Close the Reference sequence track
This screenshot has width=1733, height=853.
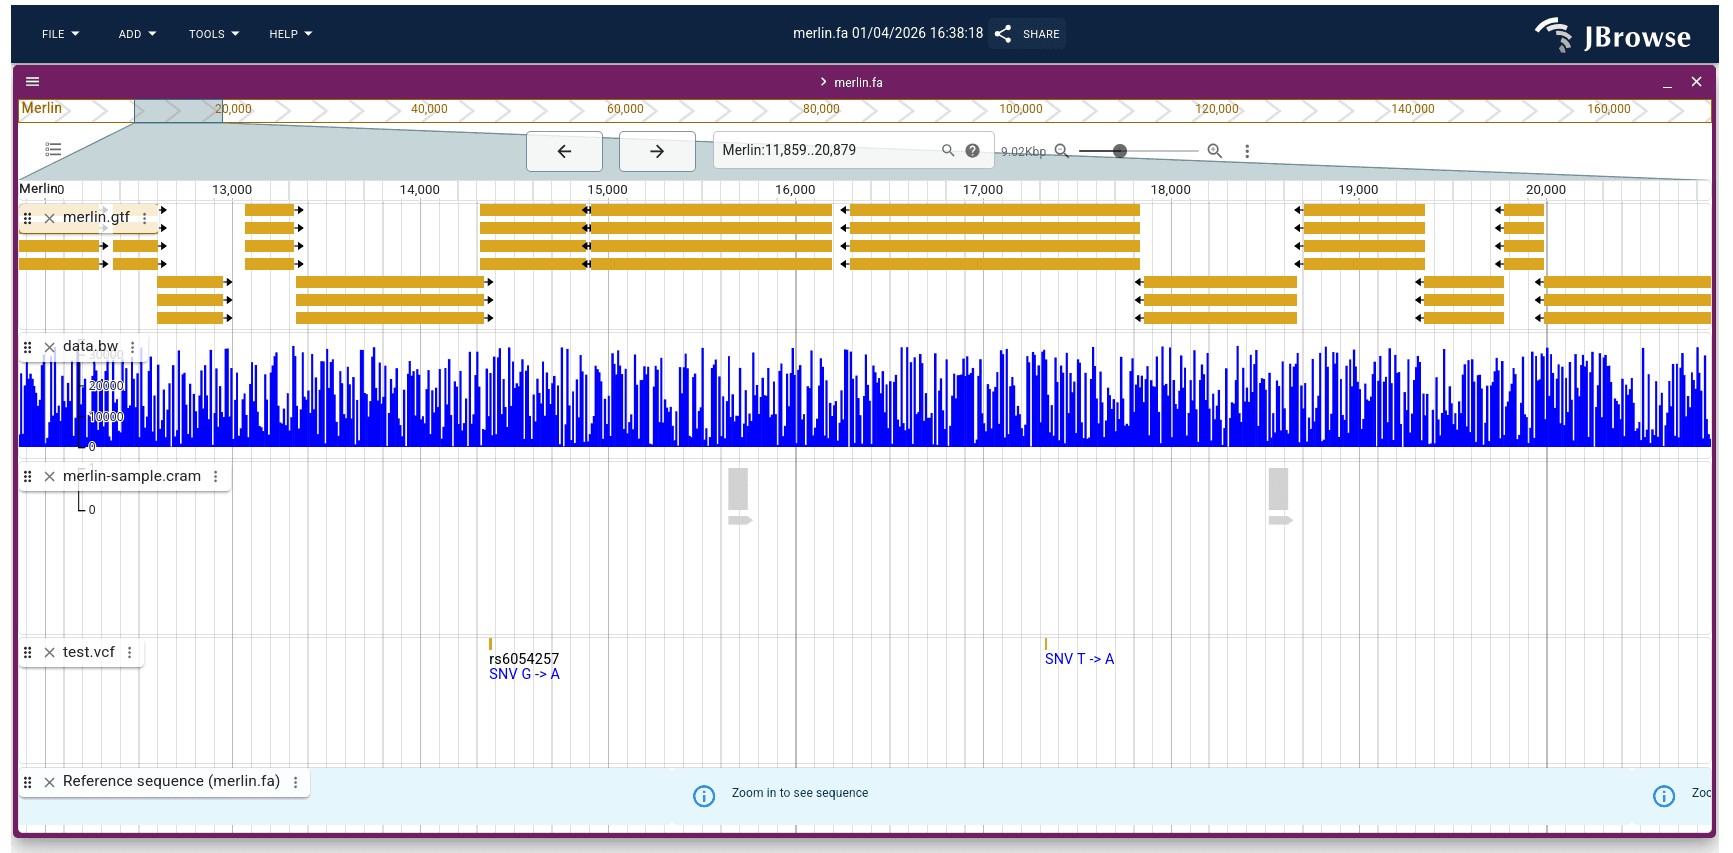click(49, 783)
